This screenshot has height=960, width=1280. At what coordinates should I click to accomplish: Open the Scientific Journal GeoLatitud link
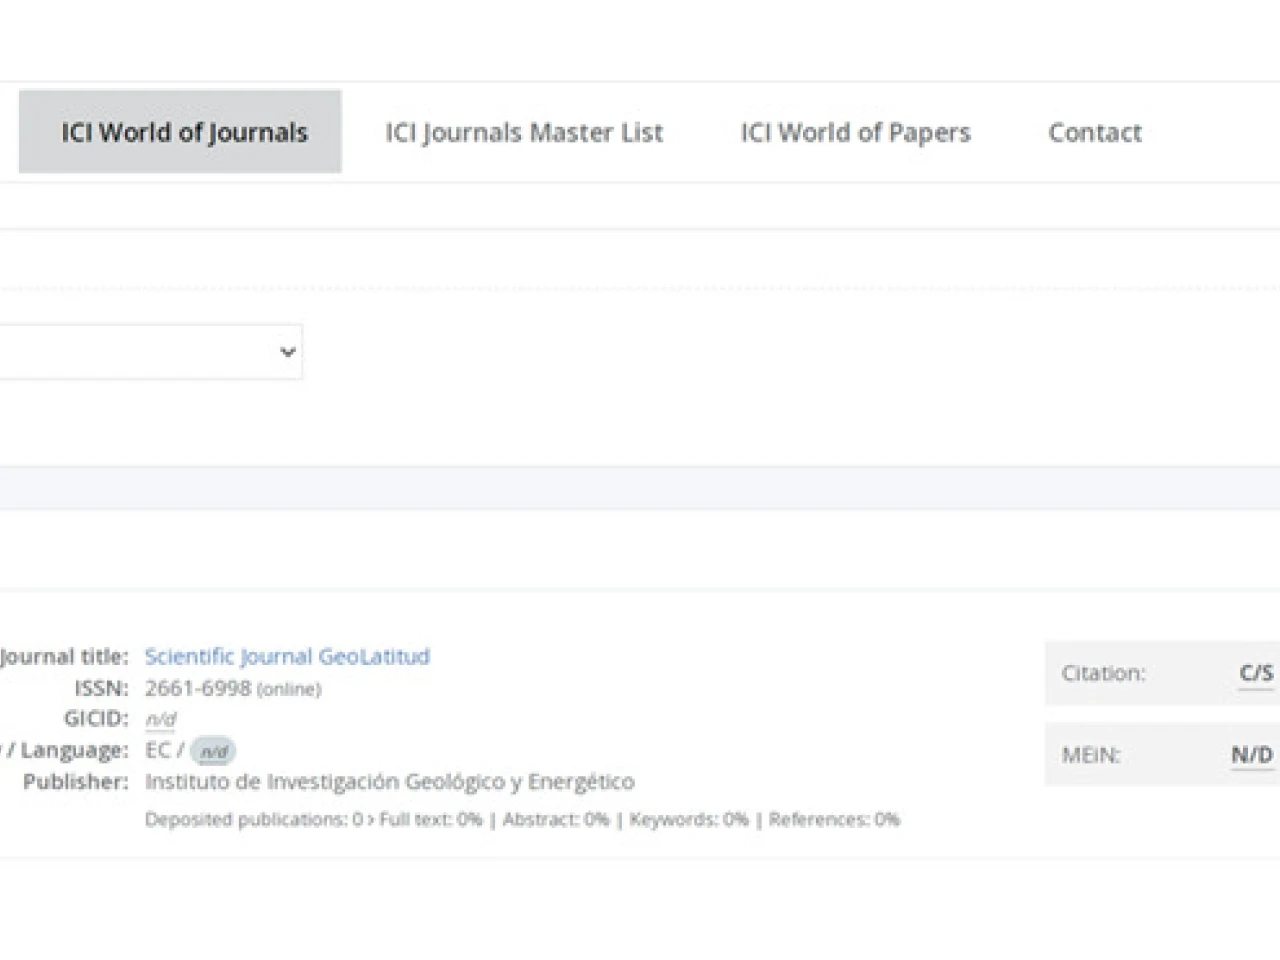(x=287, y=656)
